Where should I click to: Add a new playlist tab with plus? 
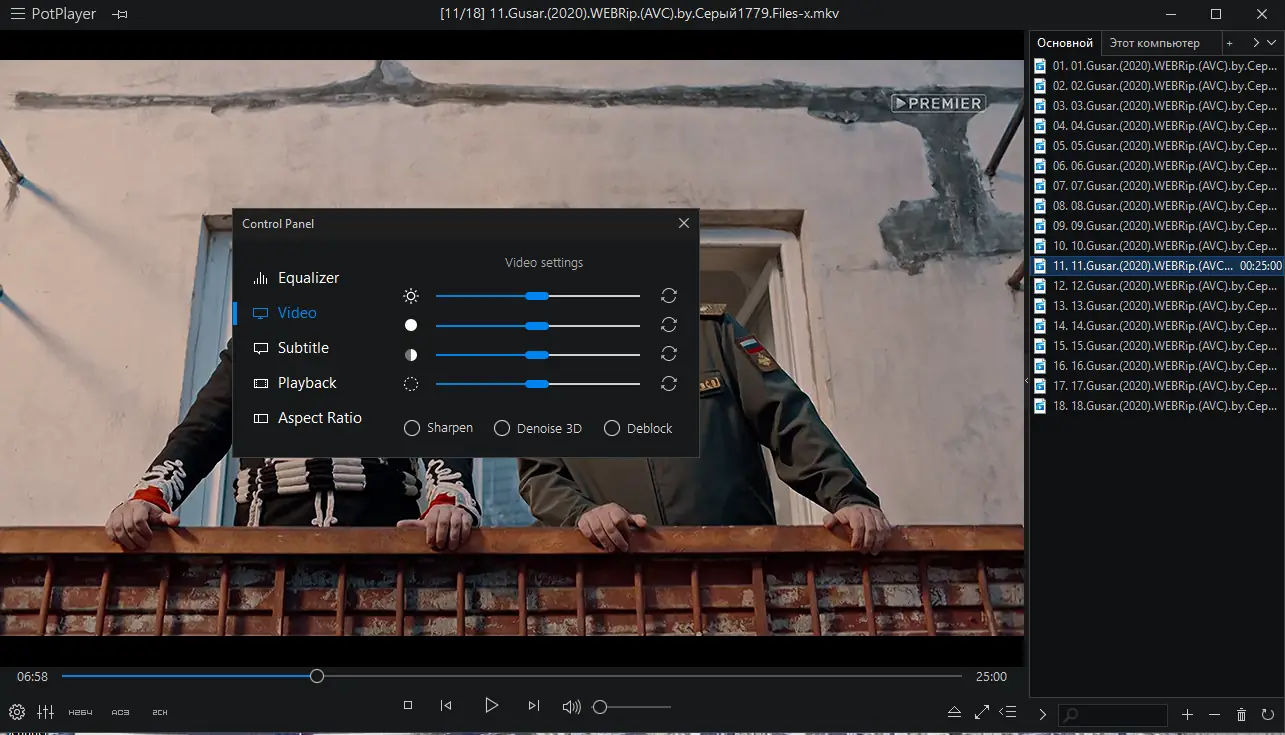(1230, 43)
